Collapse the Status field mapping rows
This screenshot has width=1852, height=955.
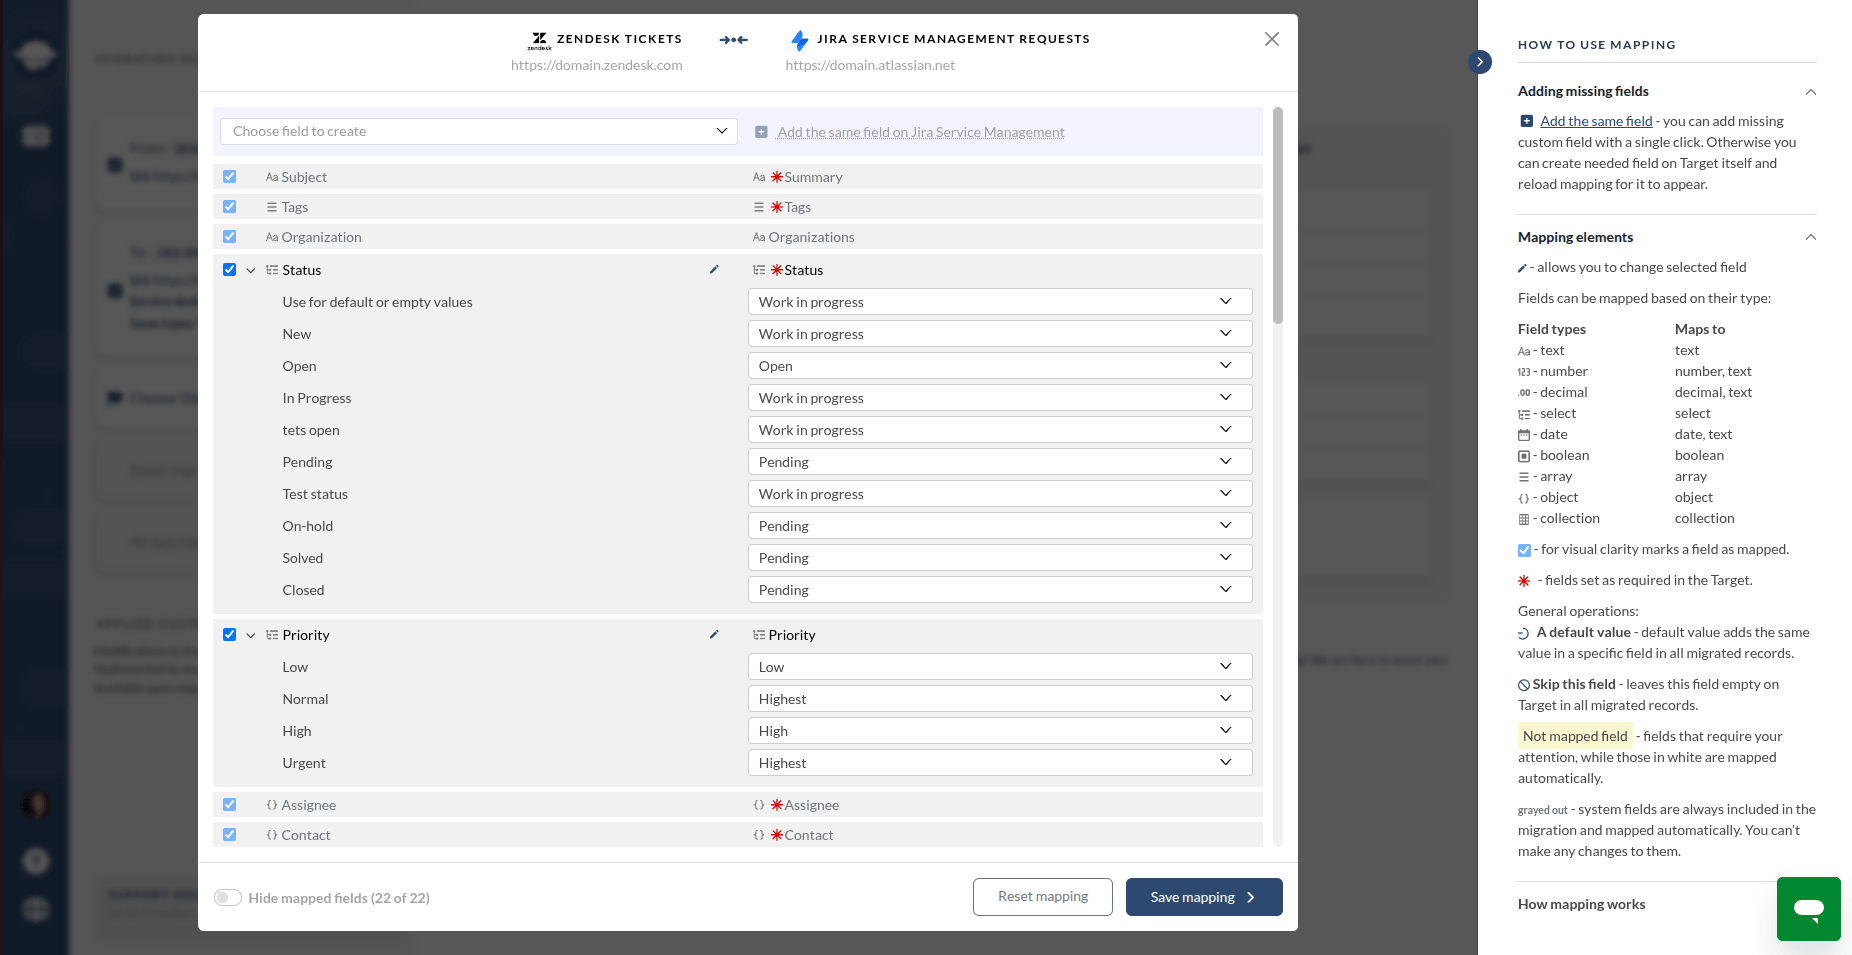pyautogui.click(x=251, y=269)
